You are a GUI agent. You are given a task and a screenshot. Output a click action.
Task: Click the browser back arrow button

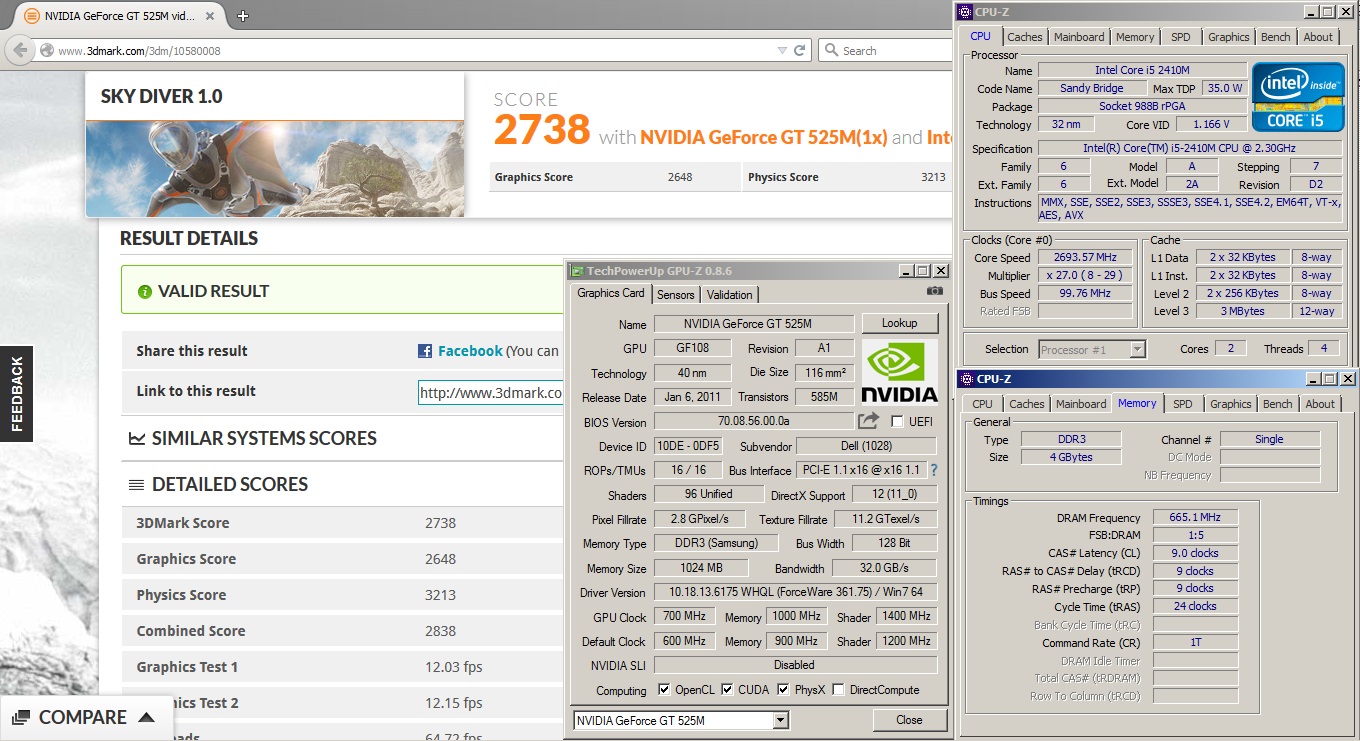[19, 50]
